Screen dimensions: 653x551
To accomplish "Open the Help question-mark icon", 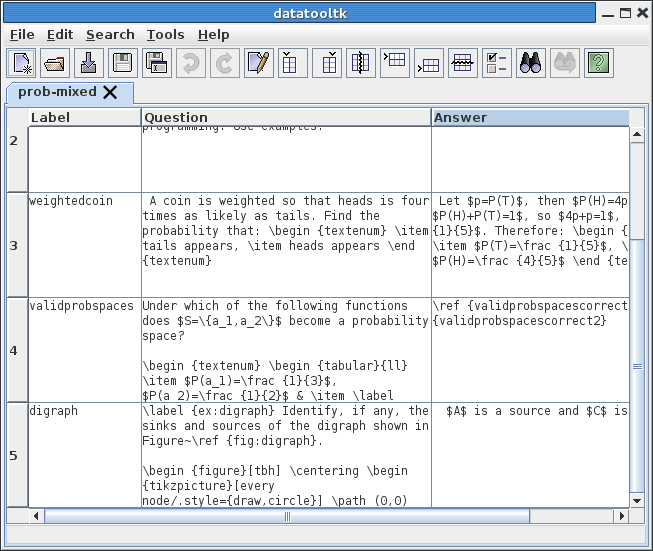I will 598,63.
